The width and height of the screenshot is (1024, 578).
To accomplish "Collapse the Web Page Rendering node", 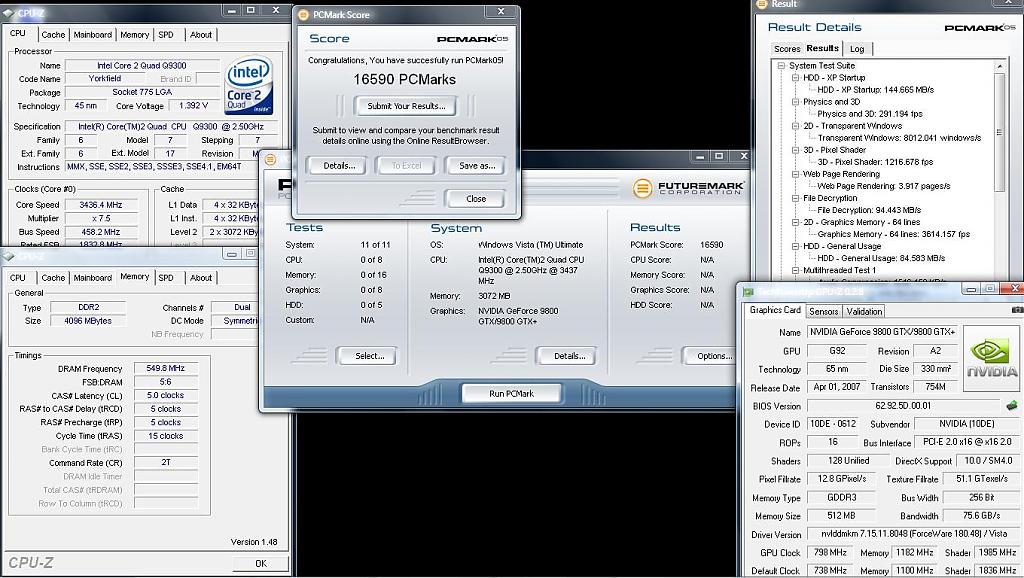I will [795, 174].
